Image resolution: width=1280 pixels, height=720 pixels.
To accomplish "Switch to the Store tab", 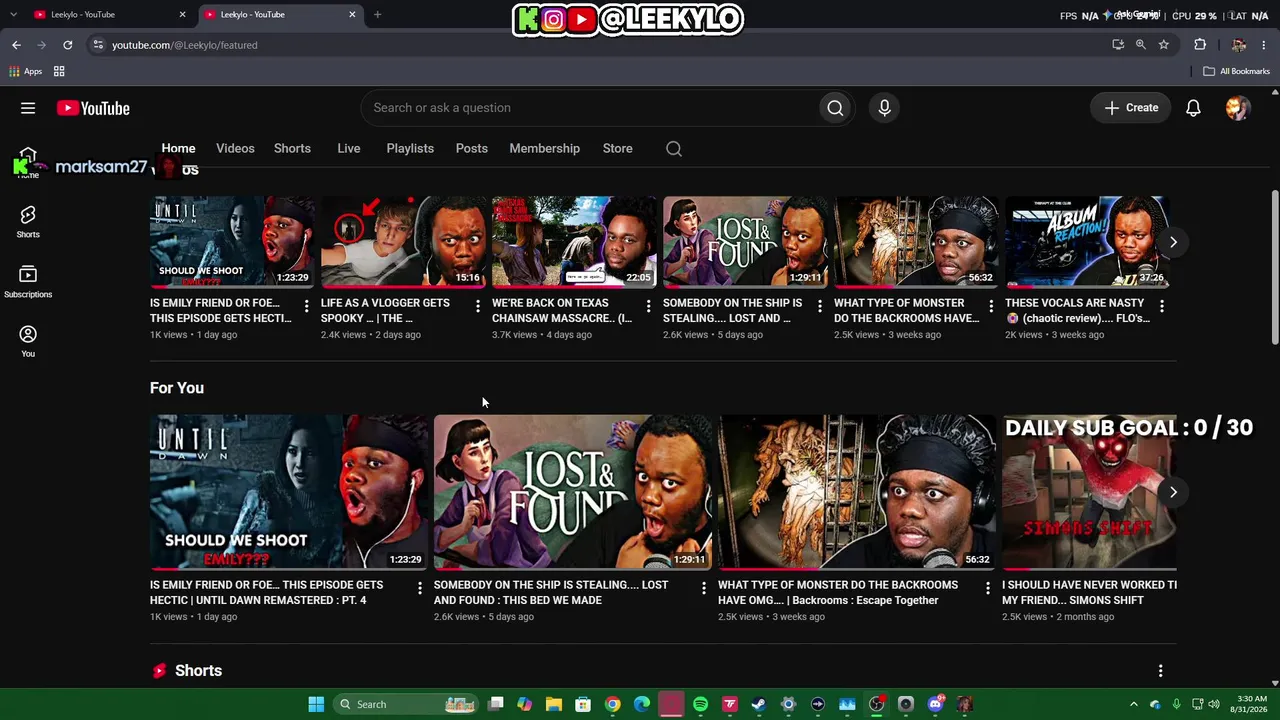I will (x=617, y=149).
